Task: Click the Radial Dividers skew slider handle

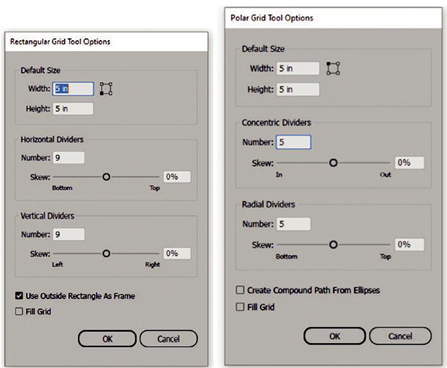Action: (333, 245)
